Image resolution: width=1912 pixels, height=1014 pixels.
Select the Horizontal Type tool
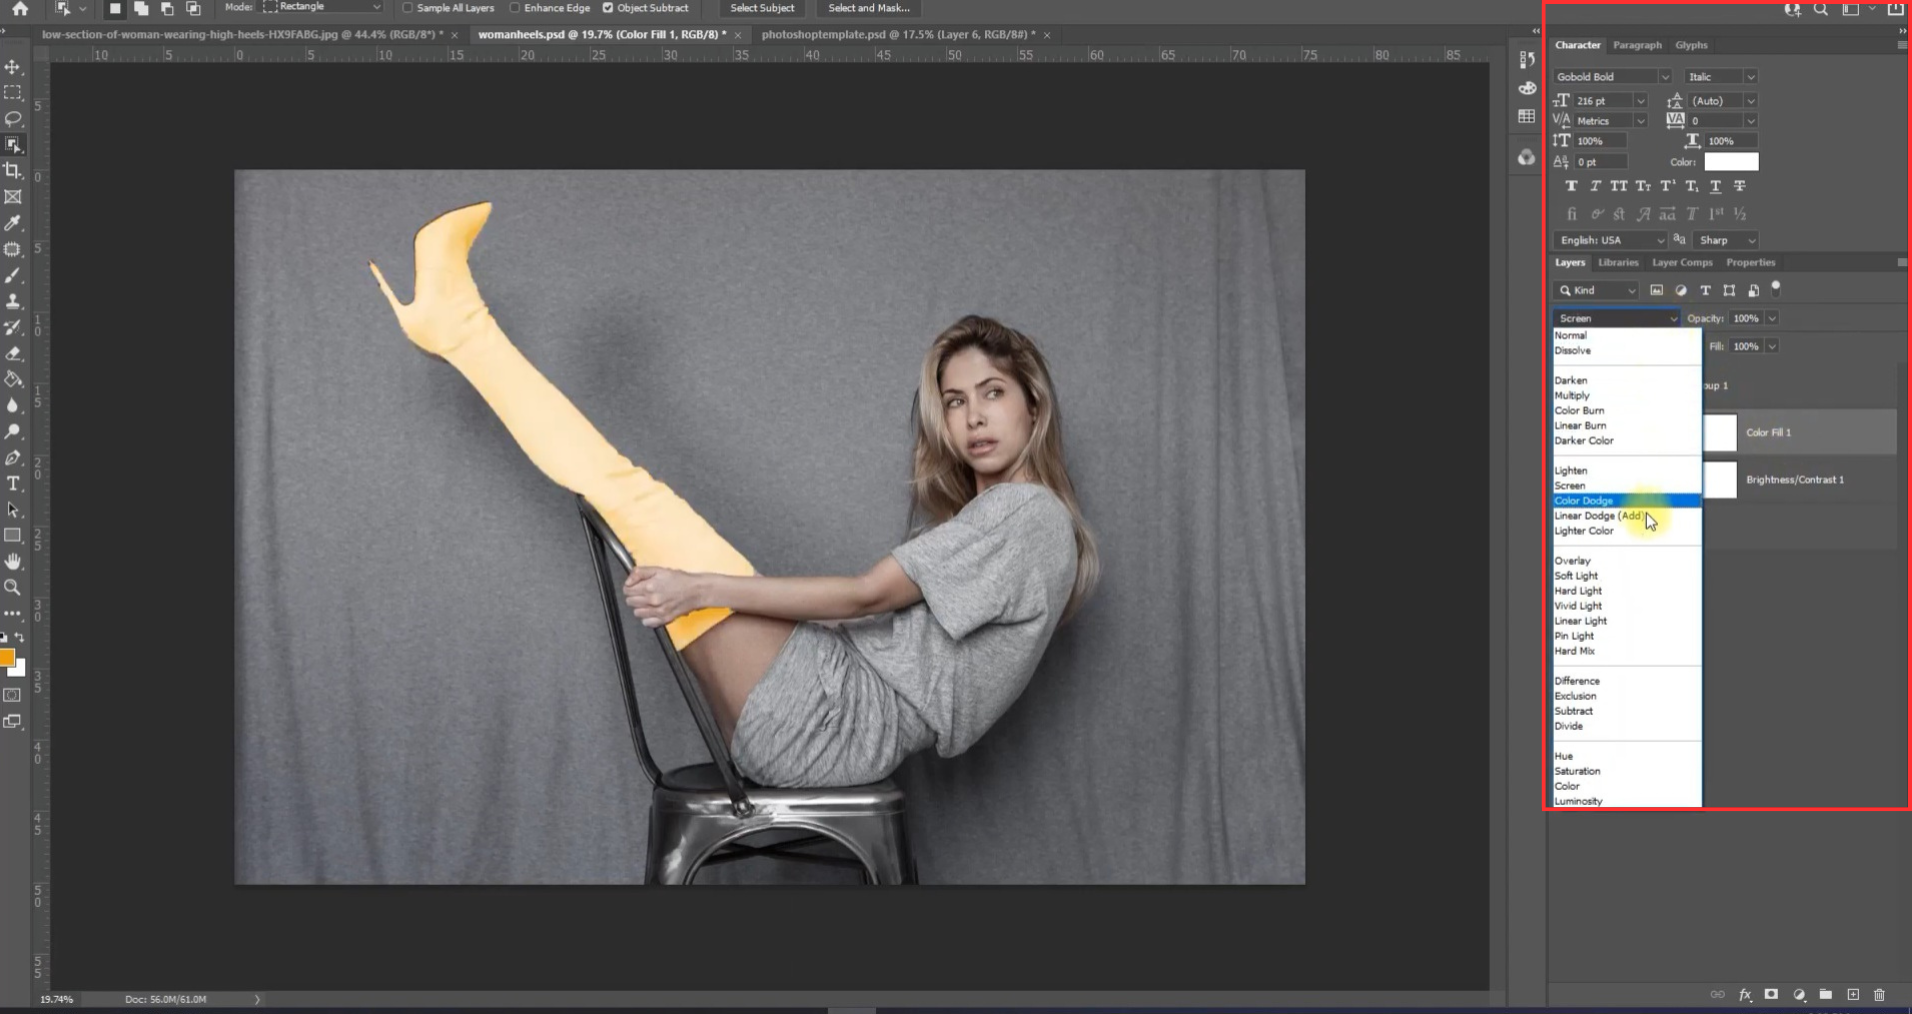pyautogui.click(x=13, y=484)
